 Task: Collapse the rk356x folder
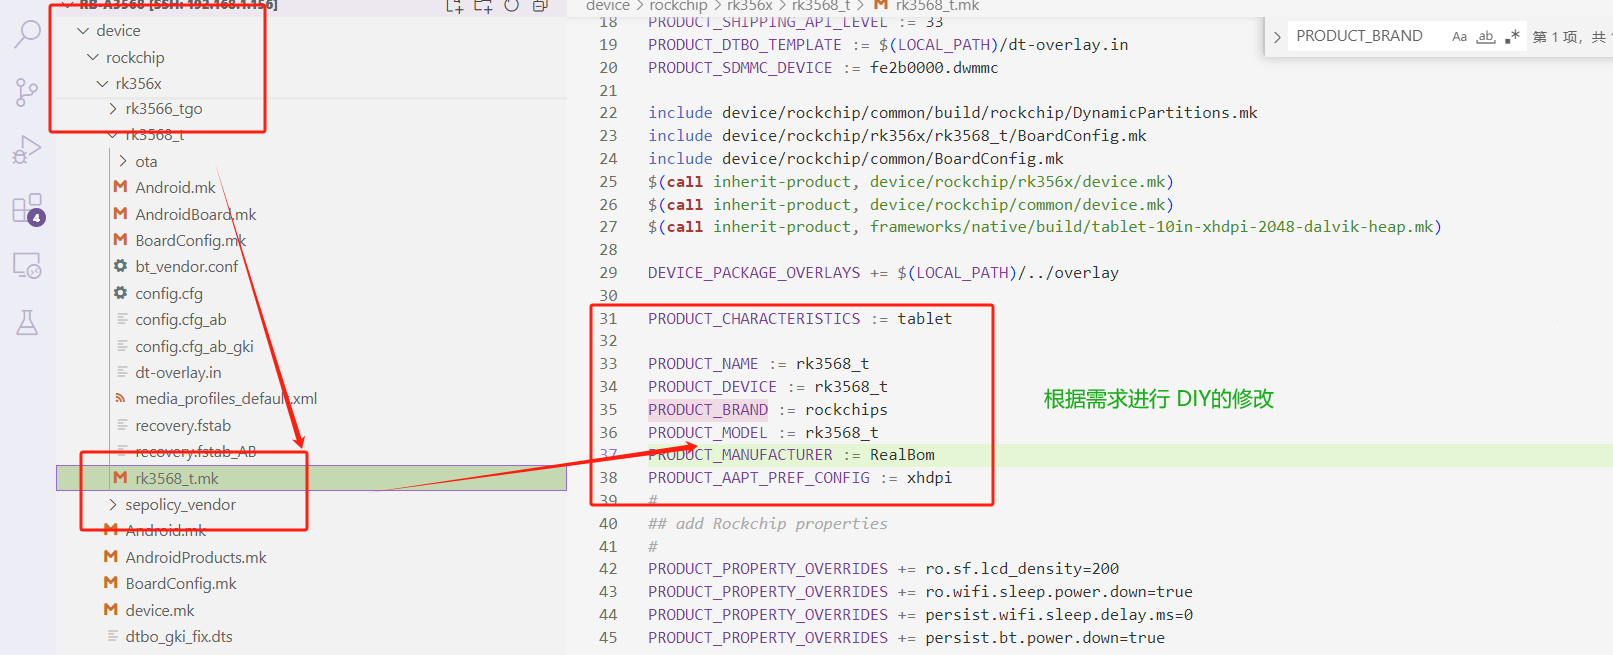click(102, 83)
